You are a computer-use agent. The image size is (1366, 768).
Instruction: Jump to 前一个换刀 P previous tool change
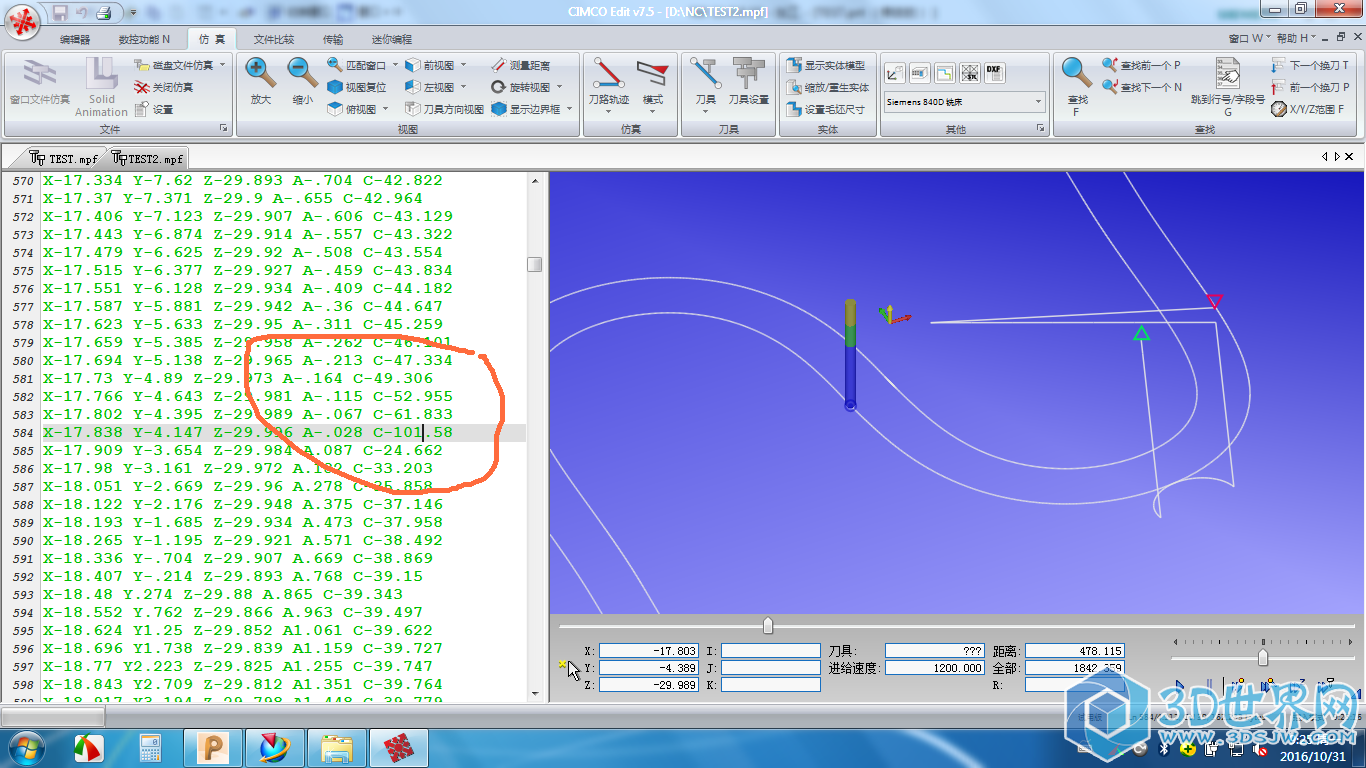1310,87
